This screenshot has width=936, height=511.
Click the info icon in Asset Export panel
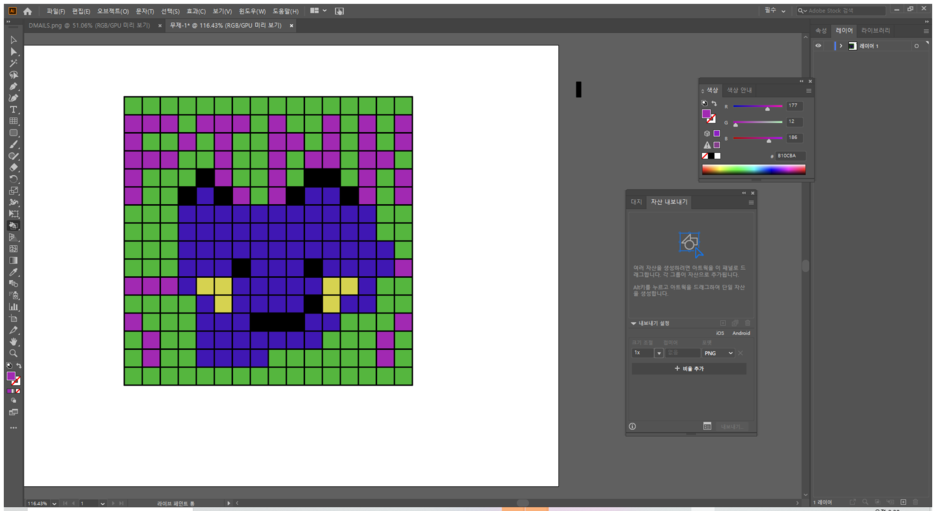tap(632, 426)
